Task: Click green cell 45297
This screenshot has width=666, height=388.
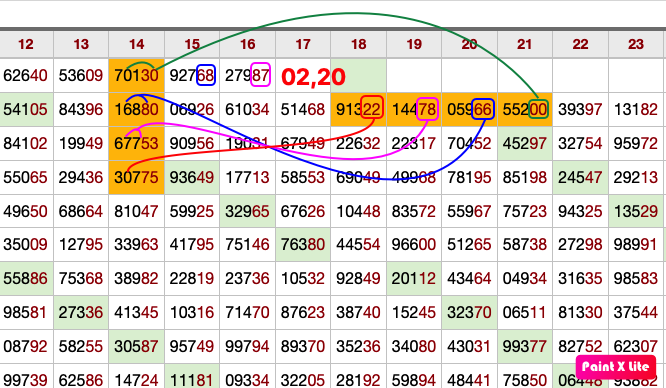Action: [525, 144]
